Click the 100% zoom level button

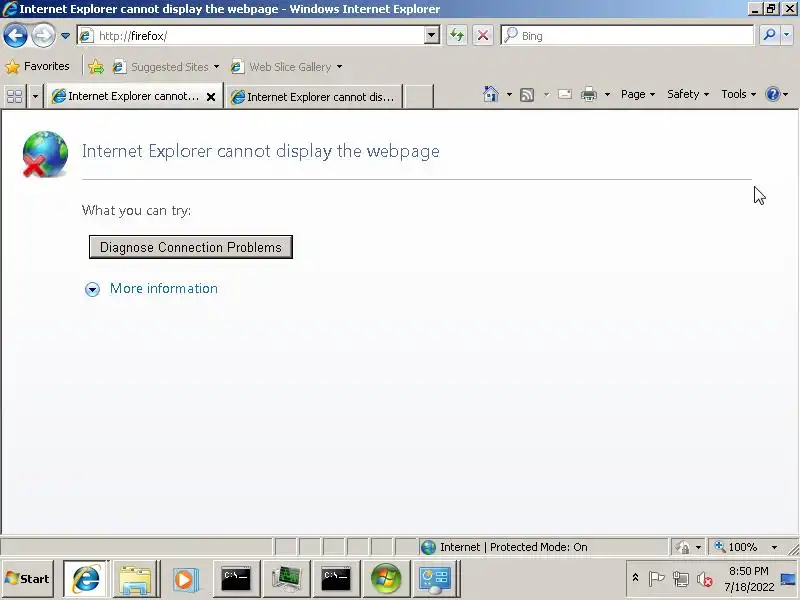pos(736,547)
